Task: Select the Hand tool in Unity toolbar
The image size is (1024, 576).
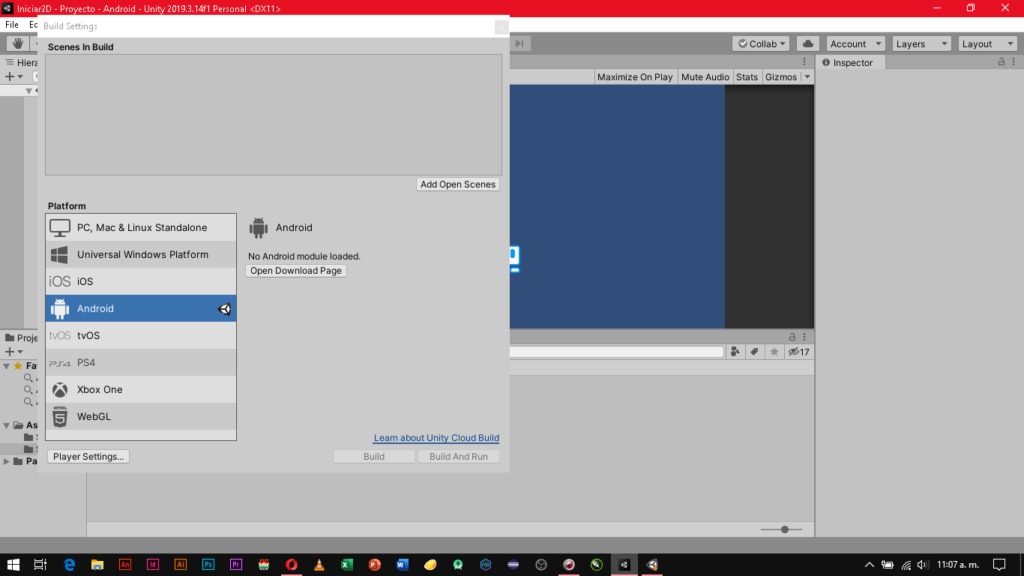Action: [x=18, y=43]
